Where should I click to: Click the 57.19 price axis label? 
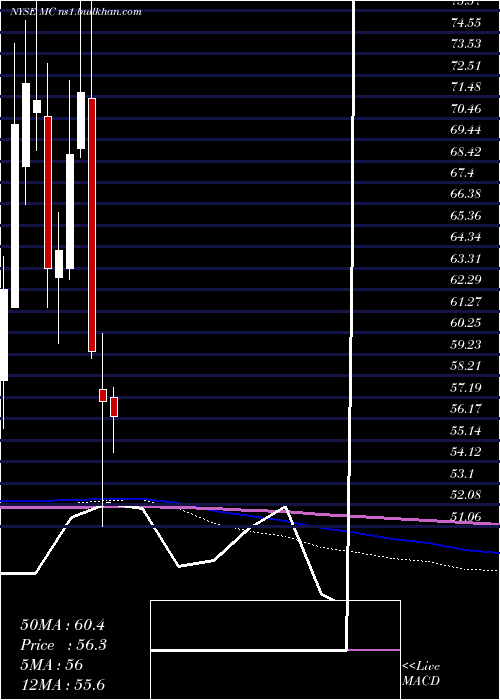click(466, 388)
